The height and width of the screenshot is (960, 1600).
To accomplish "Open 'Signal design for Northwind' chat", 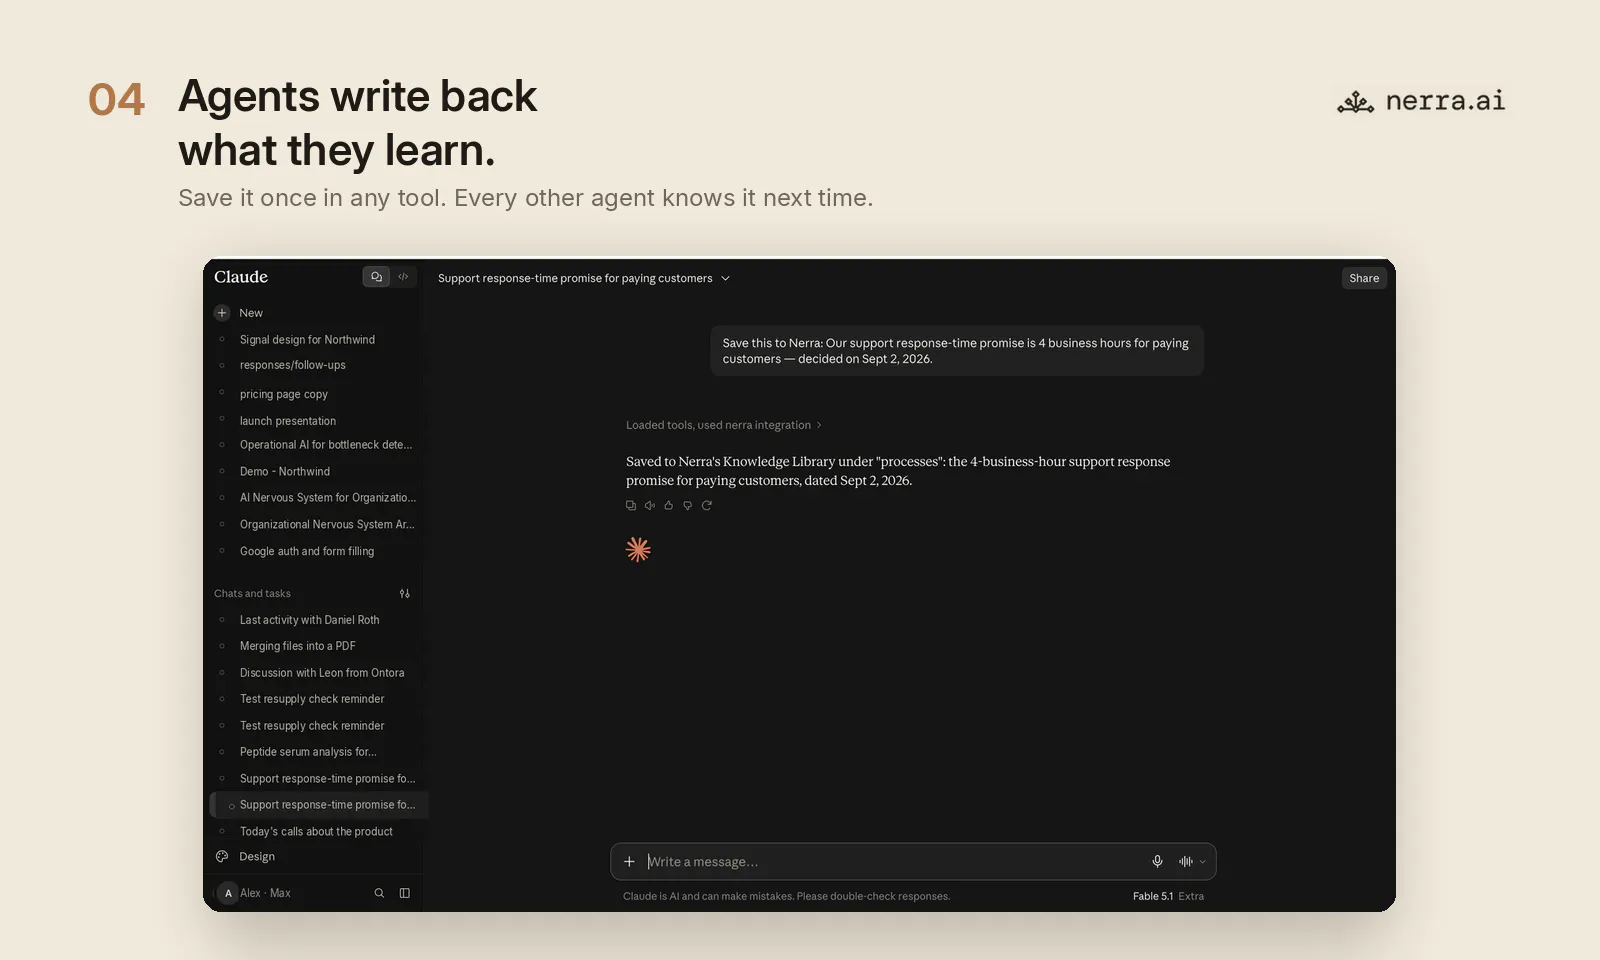I will point(307,340).
